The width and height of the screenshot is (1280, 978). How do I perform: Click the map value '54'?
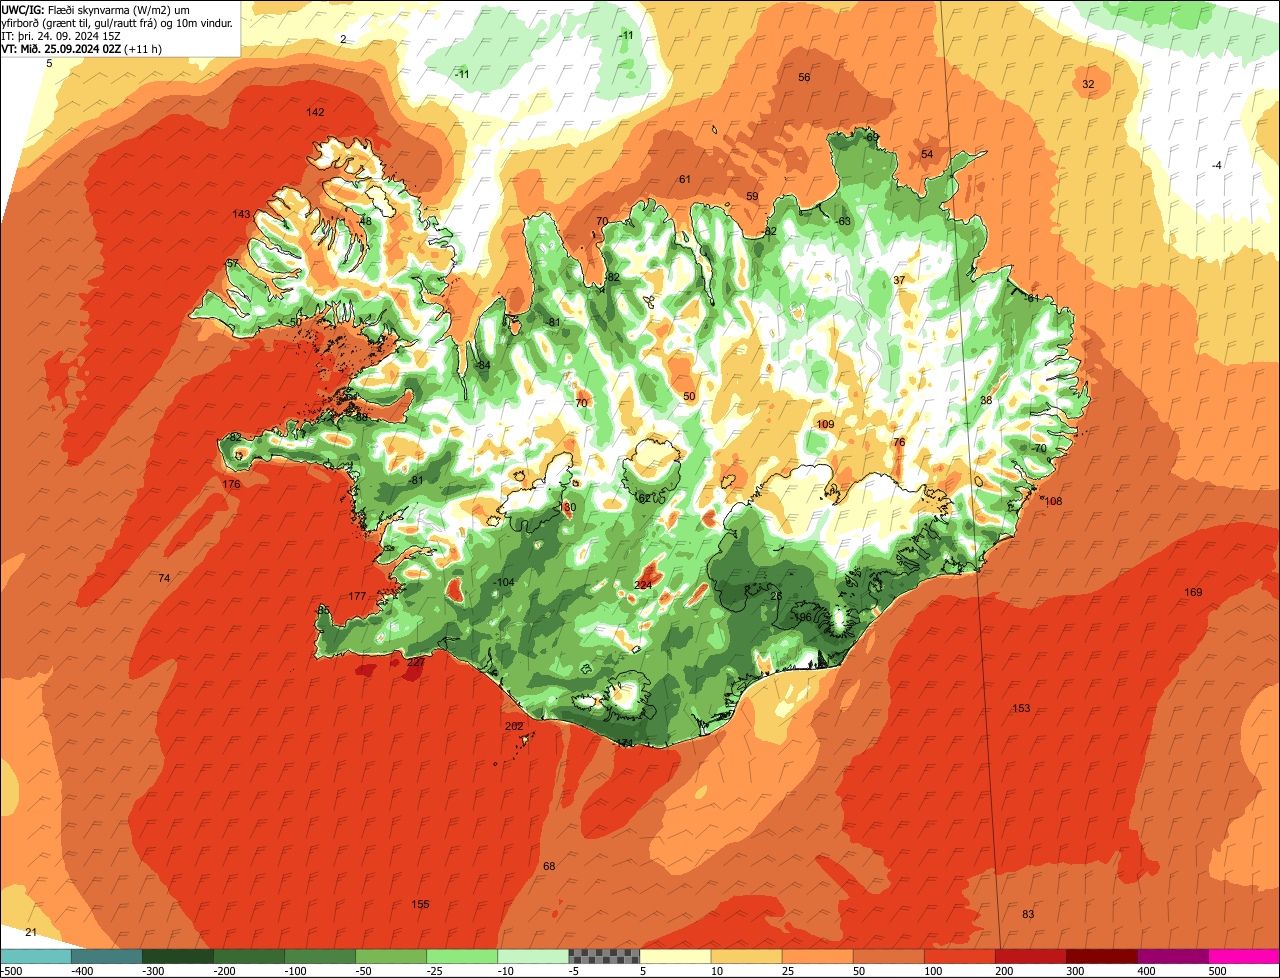pos(927,154)
